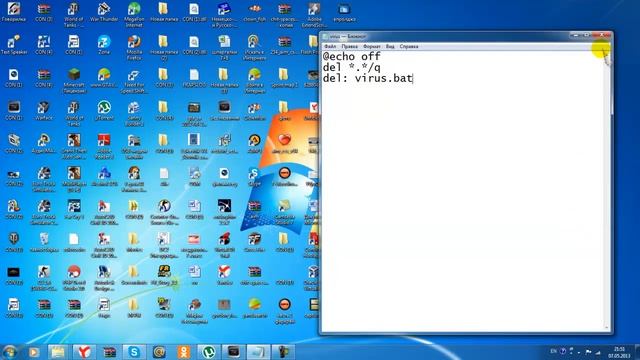The width and height of the screenshot is (640, 360).
Task: Click the 'del *.*/q' line
Action: tap(351, 67)
